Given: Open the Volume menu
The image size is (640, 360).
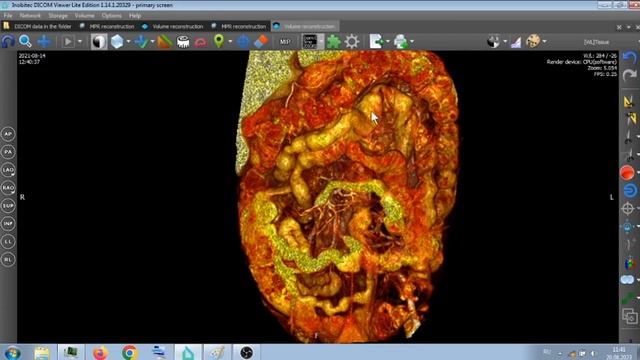Looking at the screenshot, I should tap(84, 16).
